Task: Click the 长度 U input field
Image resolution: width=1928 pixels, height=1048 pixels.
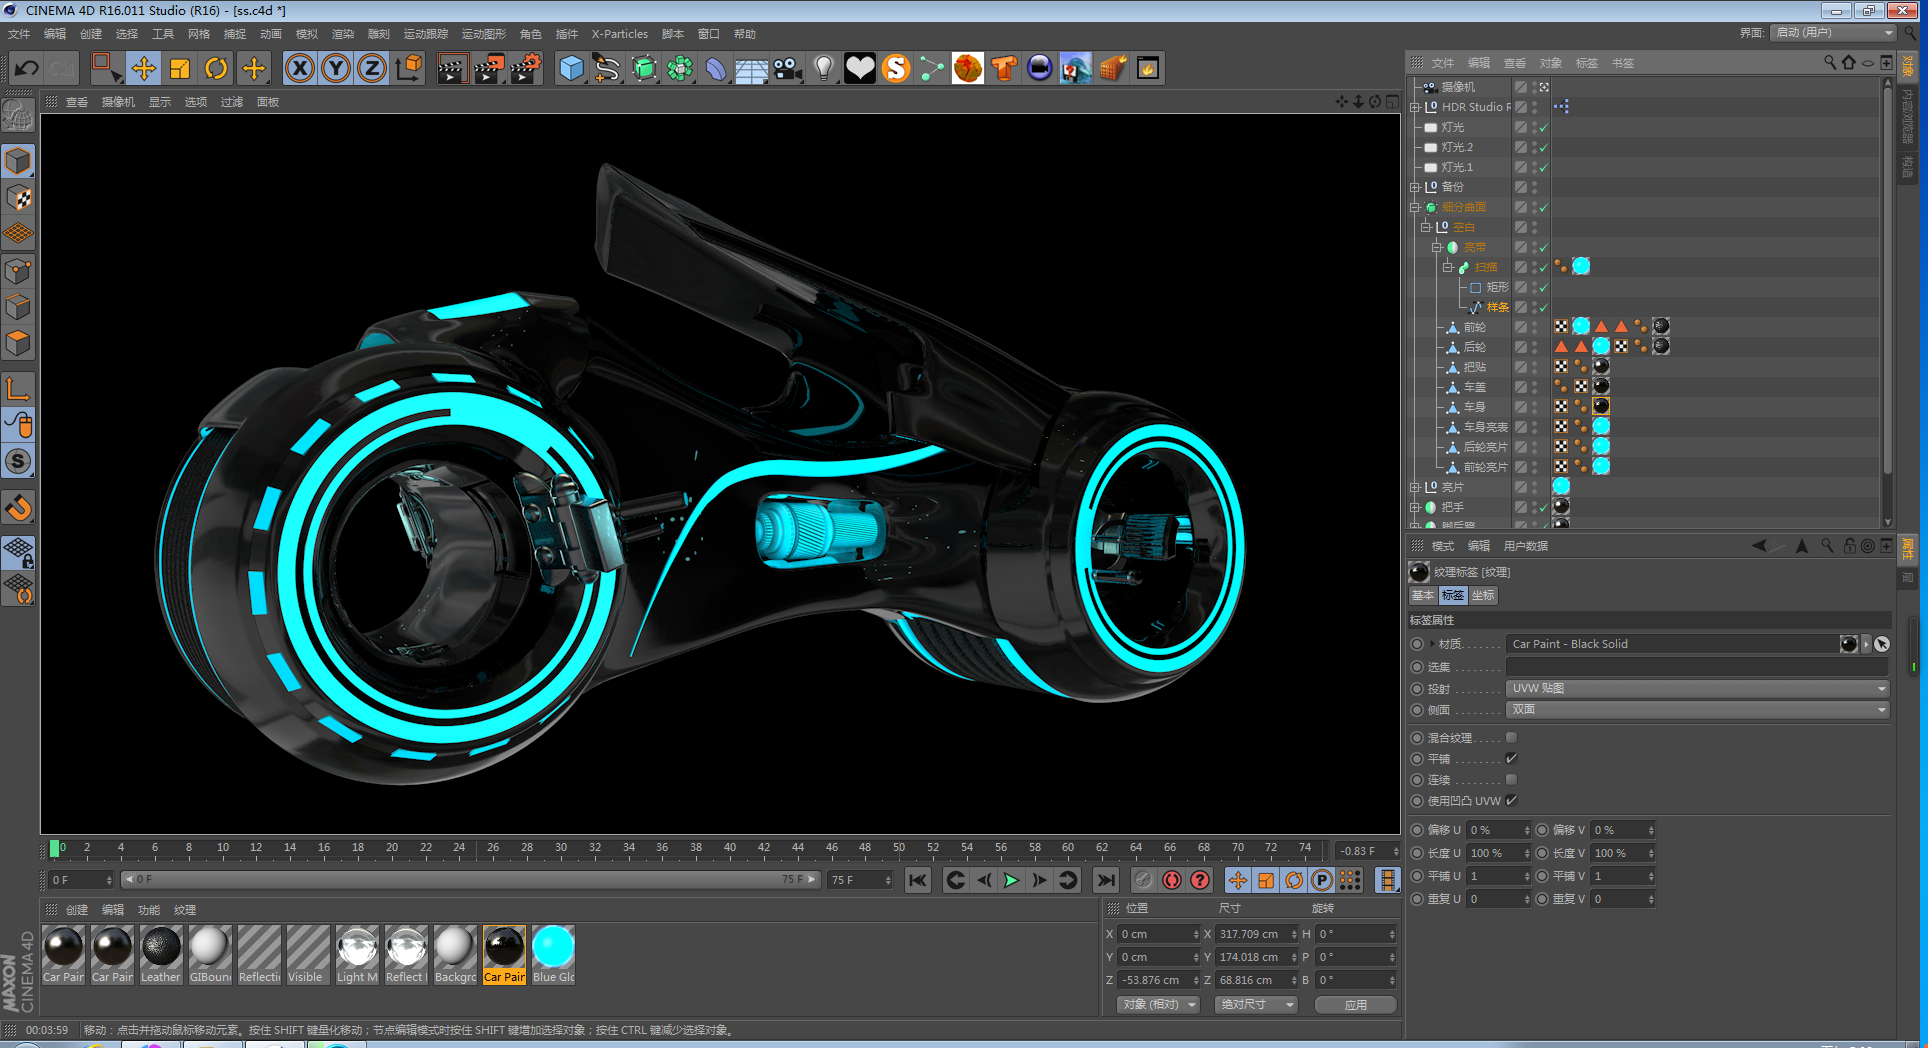Action: pos(1494,853)
